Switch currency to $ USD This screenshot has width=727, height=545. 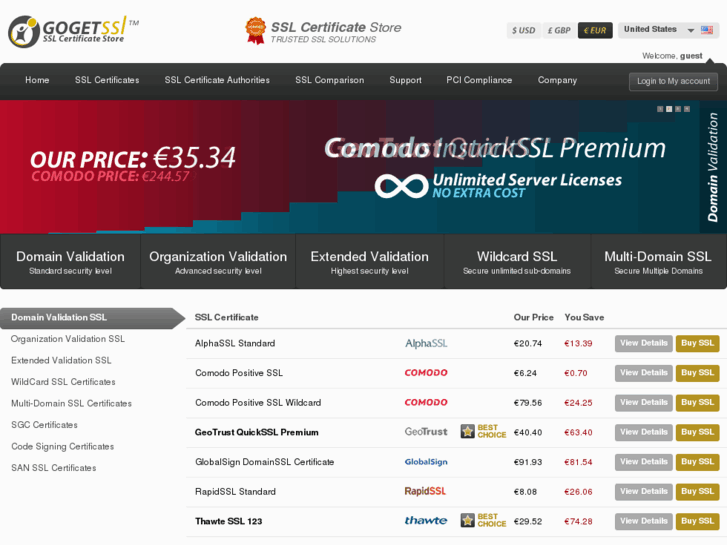(x=523, y=31)
